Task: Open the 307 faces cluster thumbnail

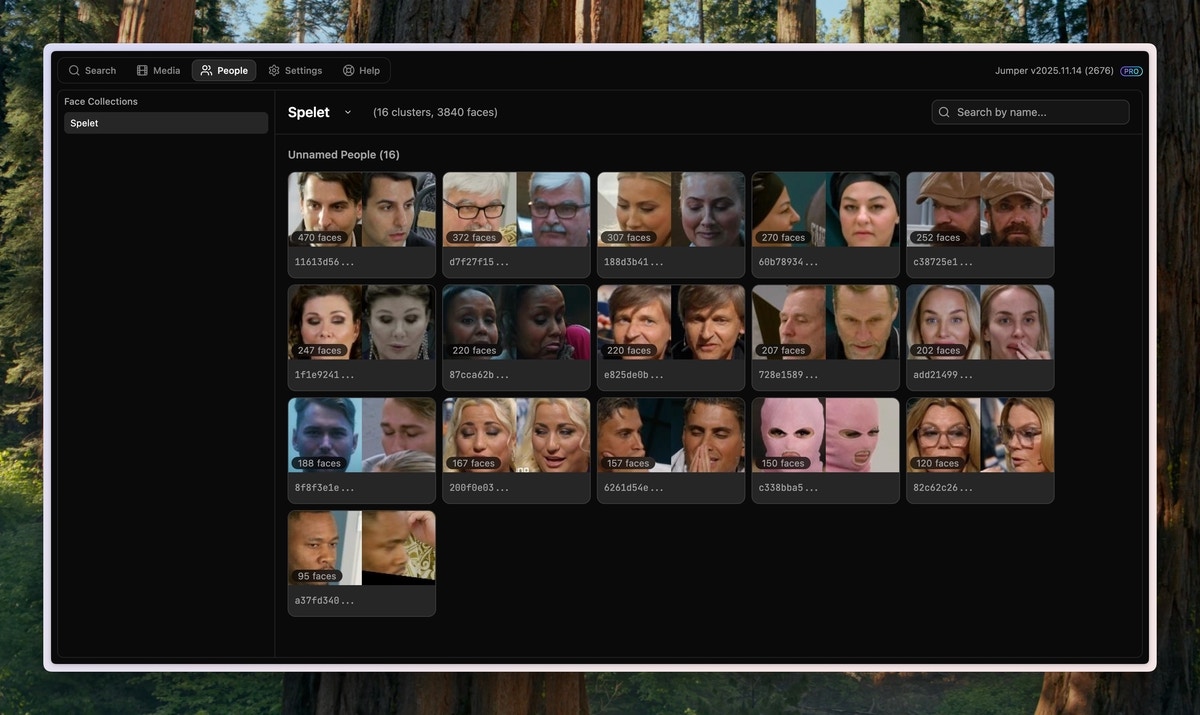Action: point(670,208)
